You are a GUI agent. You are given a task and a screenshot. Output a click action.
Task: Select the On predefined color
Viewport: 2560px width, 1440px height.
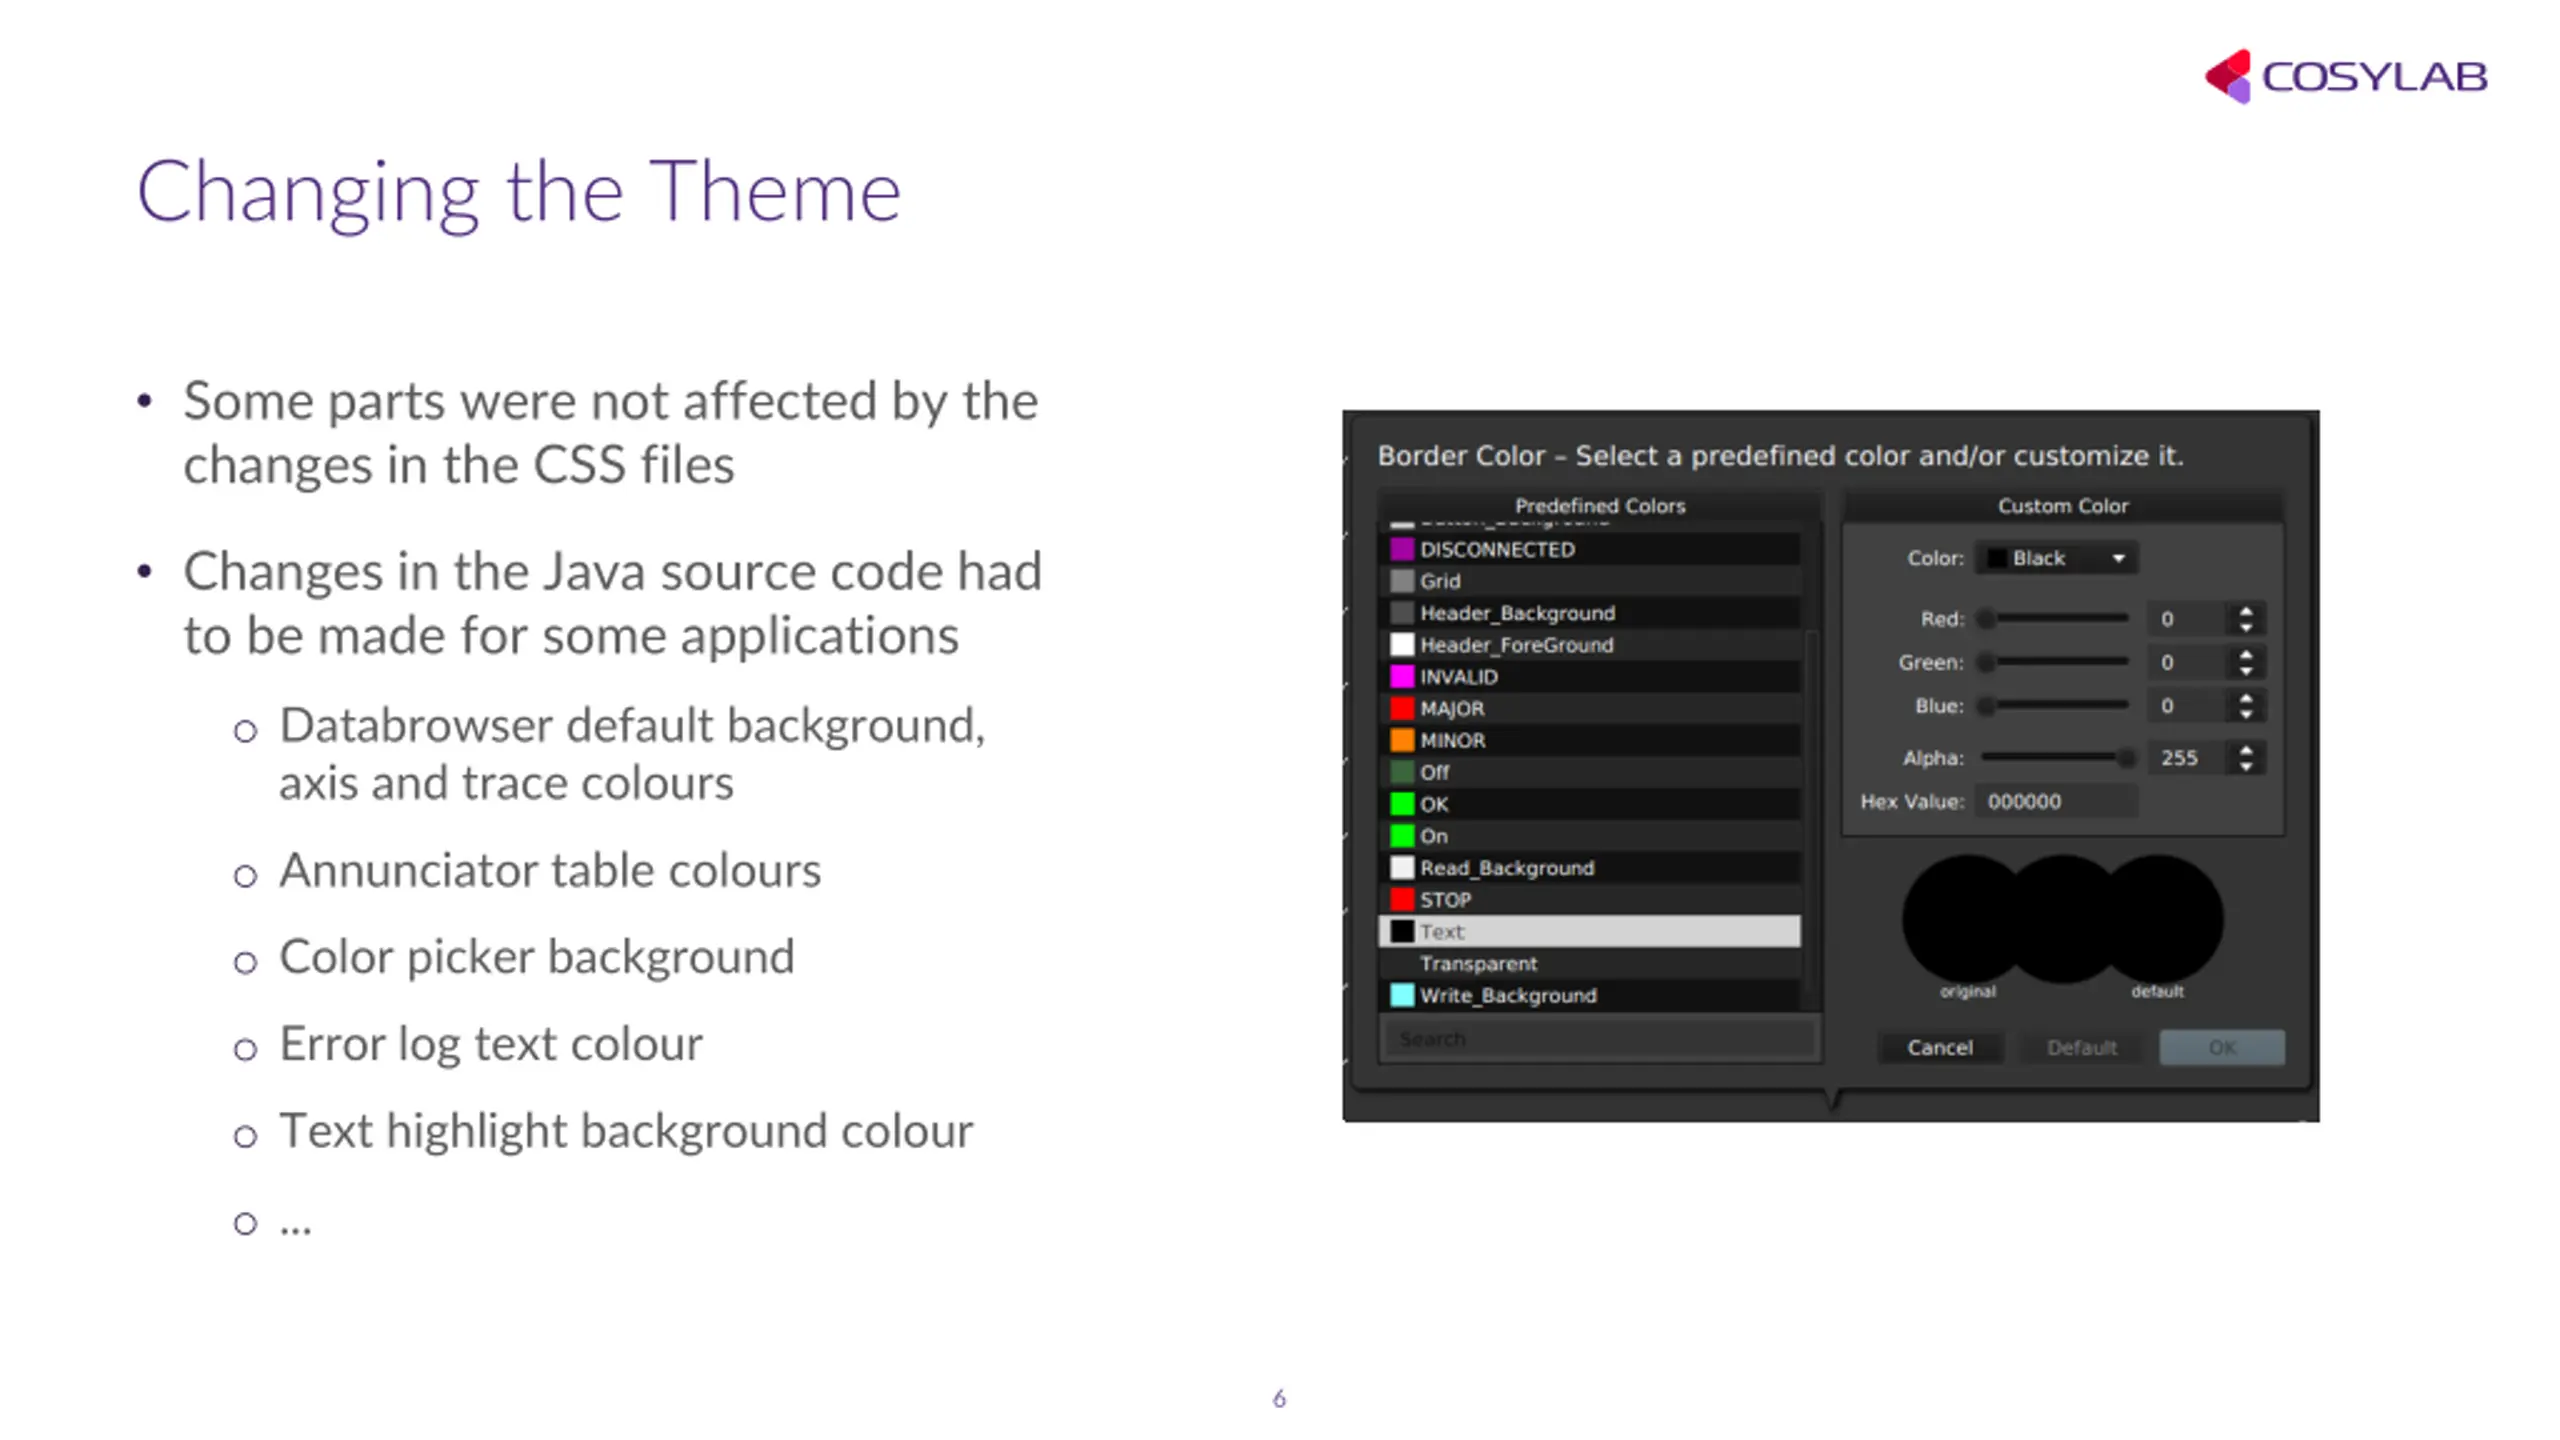pyautogui.click(x=1590, y=836)
